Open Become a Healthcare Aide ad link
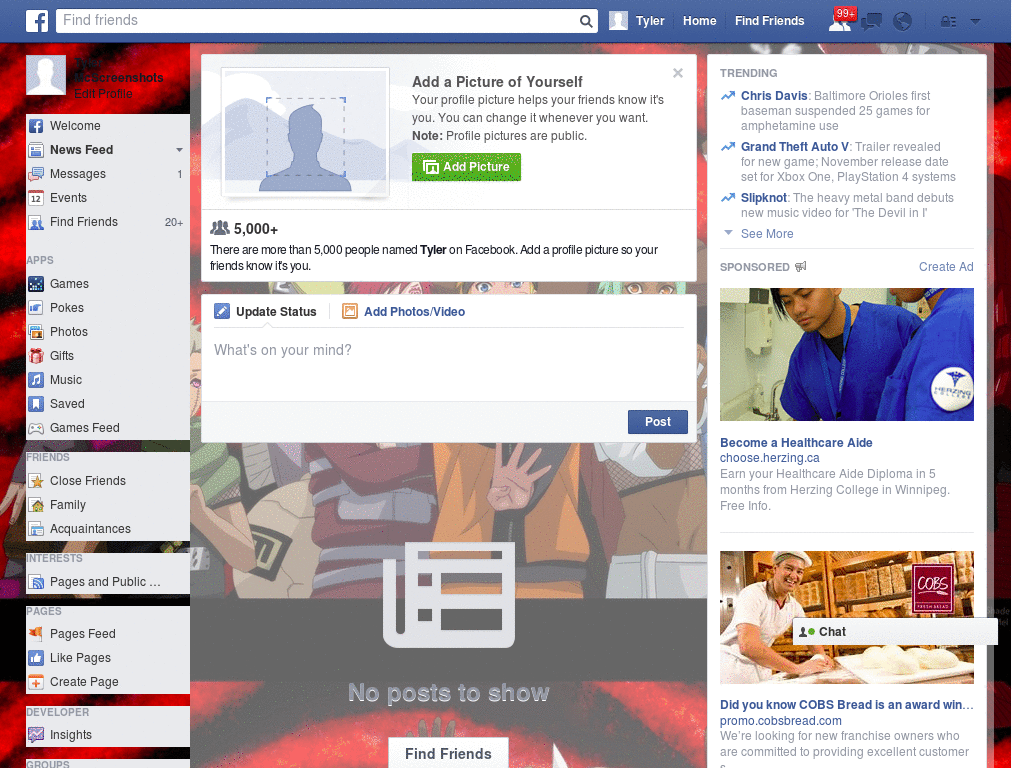The image size is (1024, 768). (x=796, y=443)
